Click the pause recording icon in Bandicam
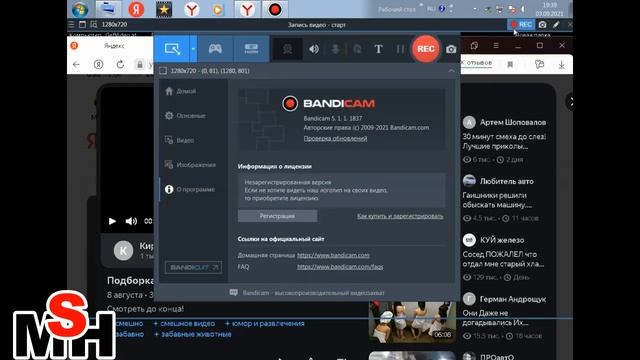The height and width of the screenshot is (360, 640). coord(400,49)
